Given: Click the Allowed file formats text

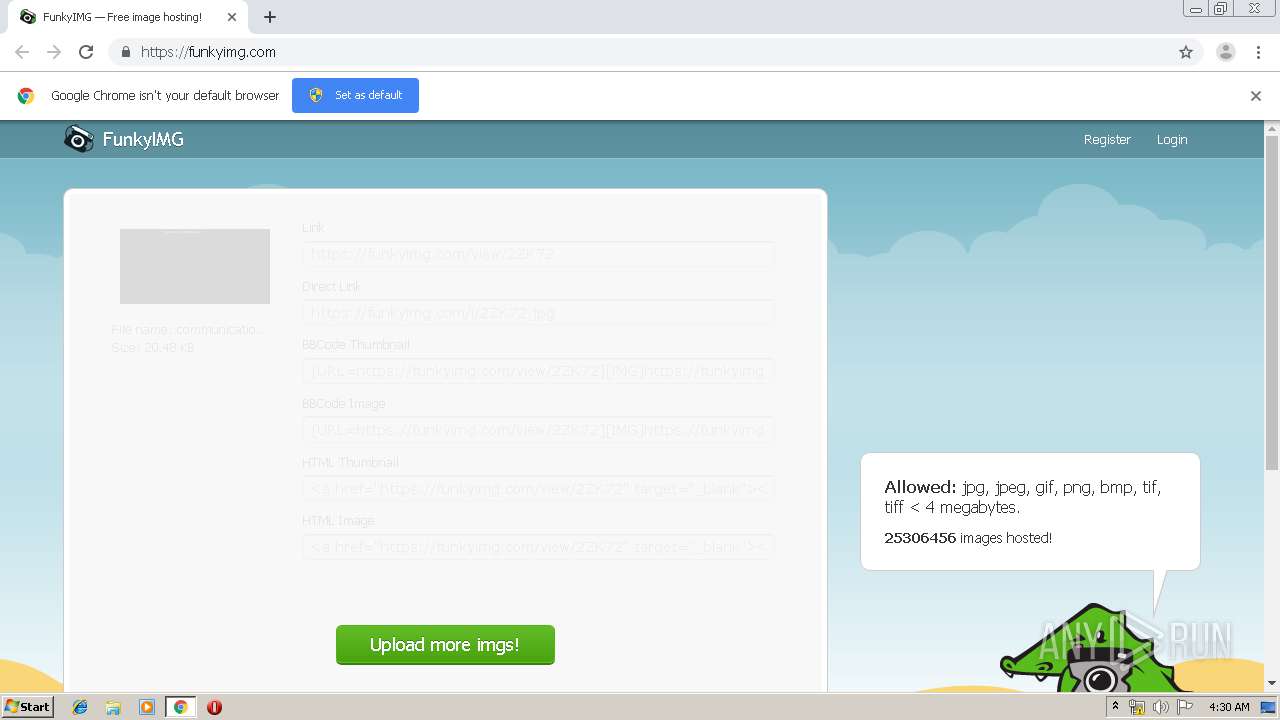Looking at the screenshot, I should click(x=1023, y=497).
